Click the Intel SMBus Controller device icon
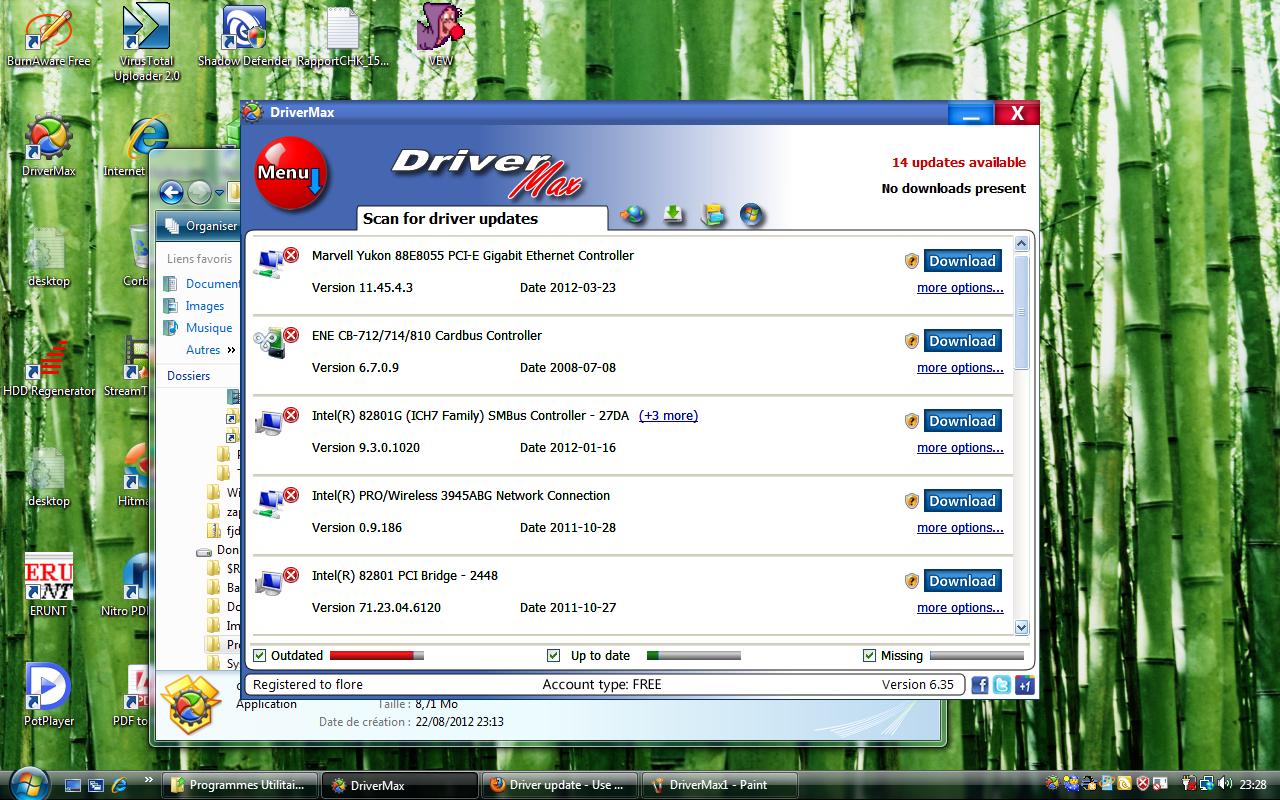This screenshot has height=800, width=1280. tap(276, 422)
